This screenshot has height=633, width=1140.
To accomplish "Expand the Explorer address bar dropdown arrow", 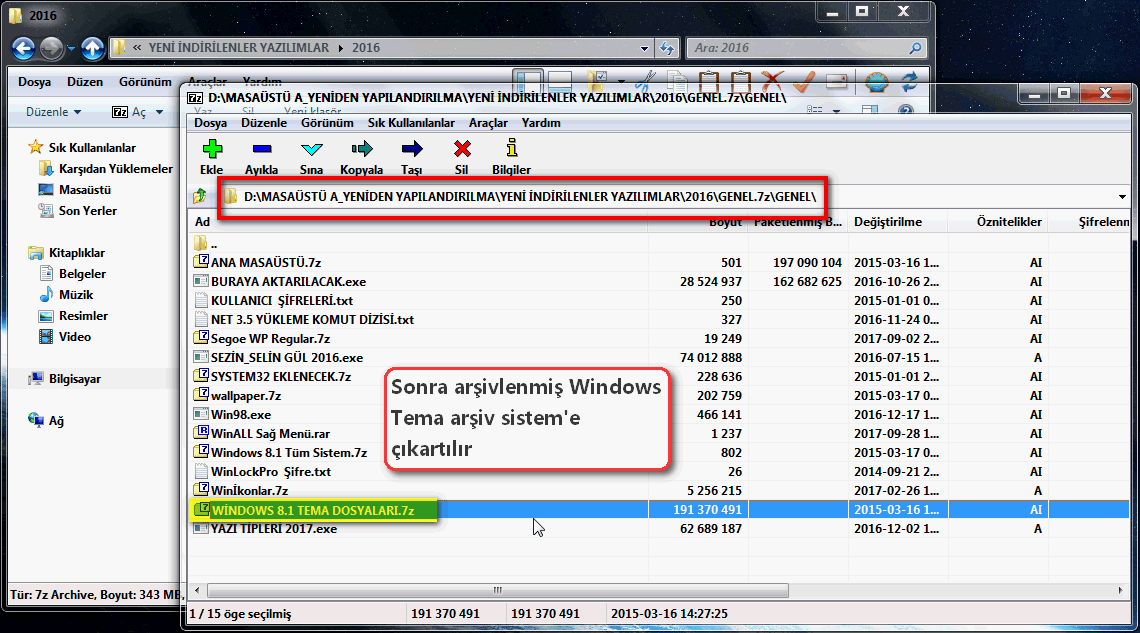I will point(644,49).
